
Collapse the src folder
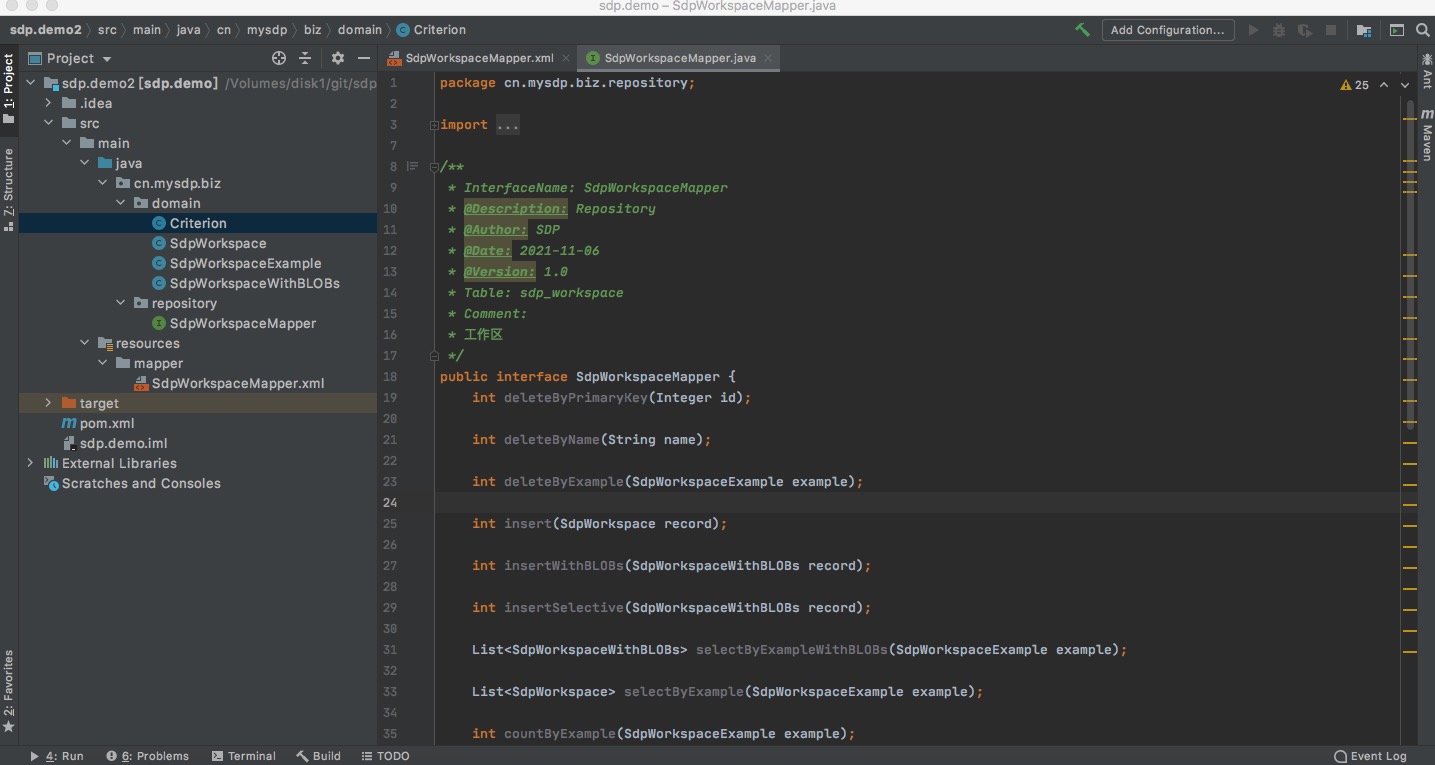tap(48, 123)
